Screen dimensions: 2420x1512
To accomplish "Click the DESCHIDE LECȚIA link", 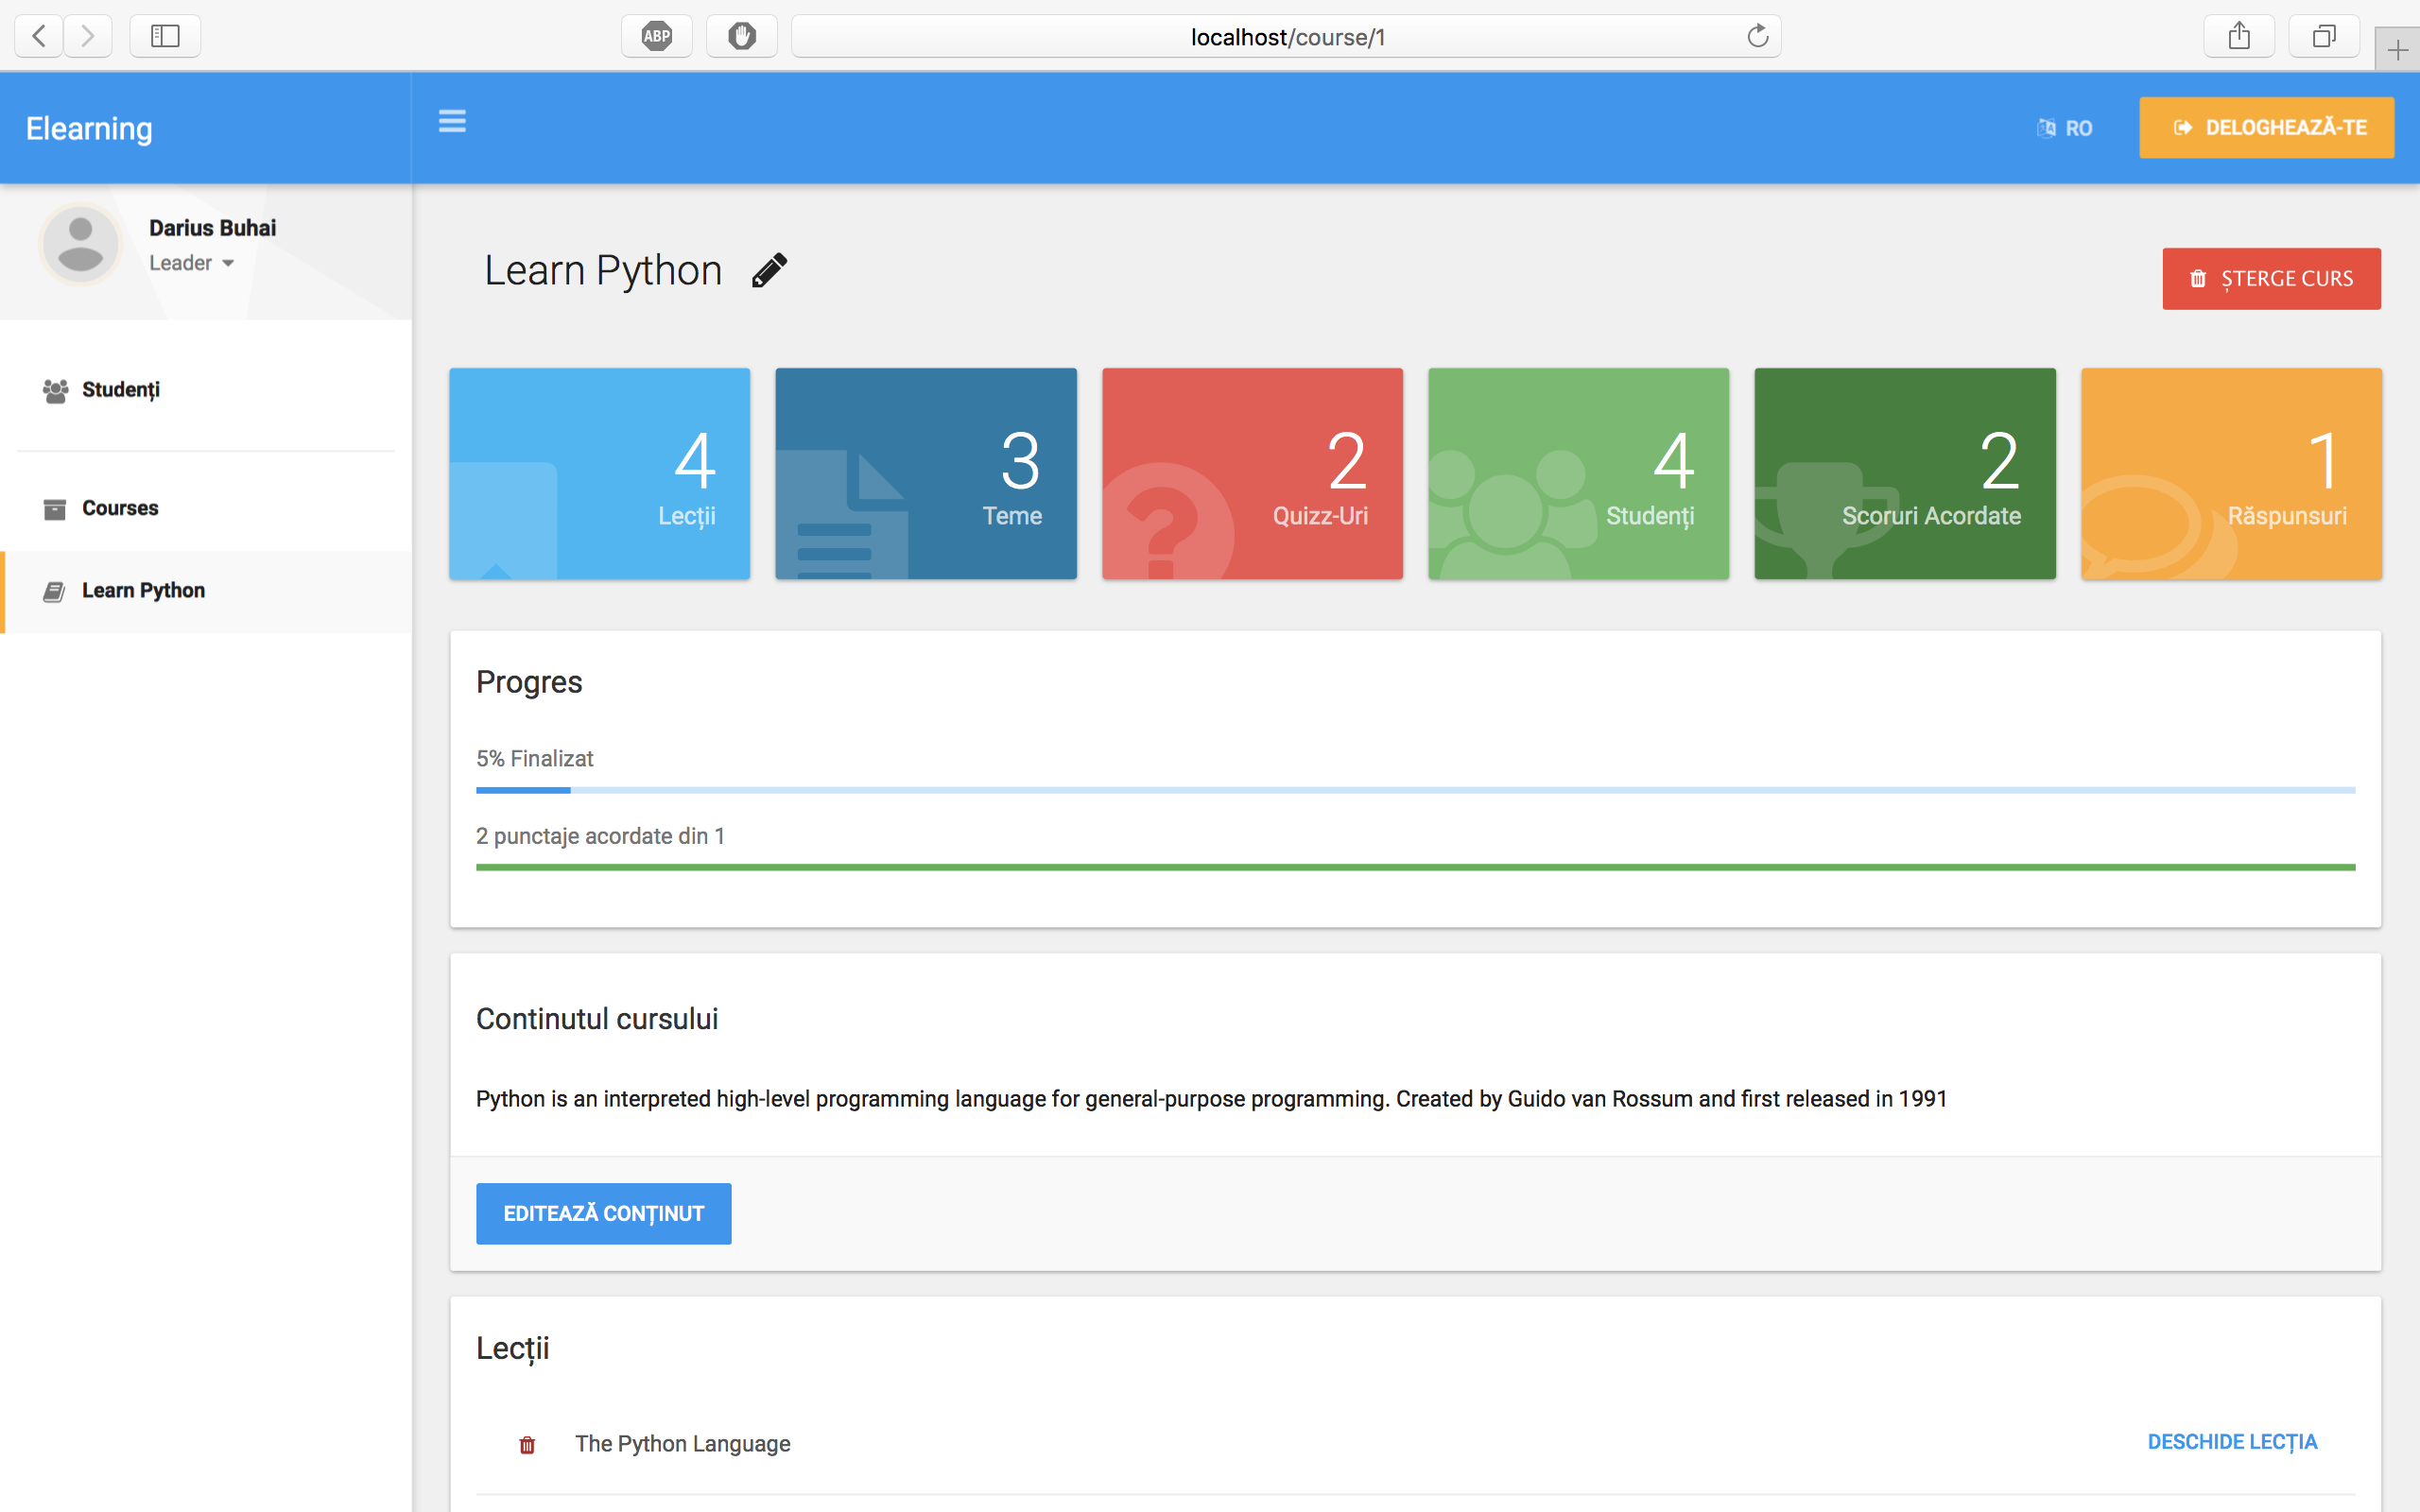I will tap(2232, 1442).
